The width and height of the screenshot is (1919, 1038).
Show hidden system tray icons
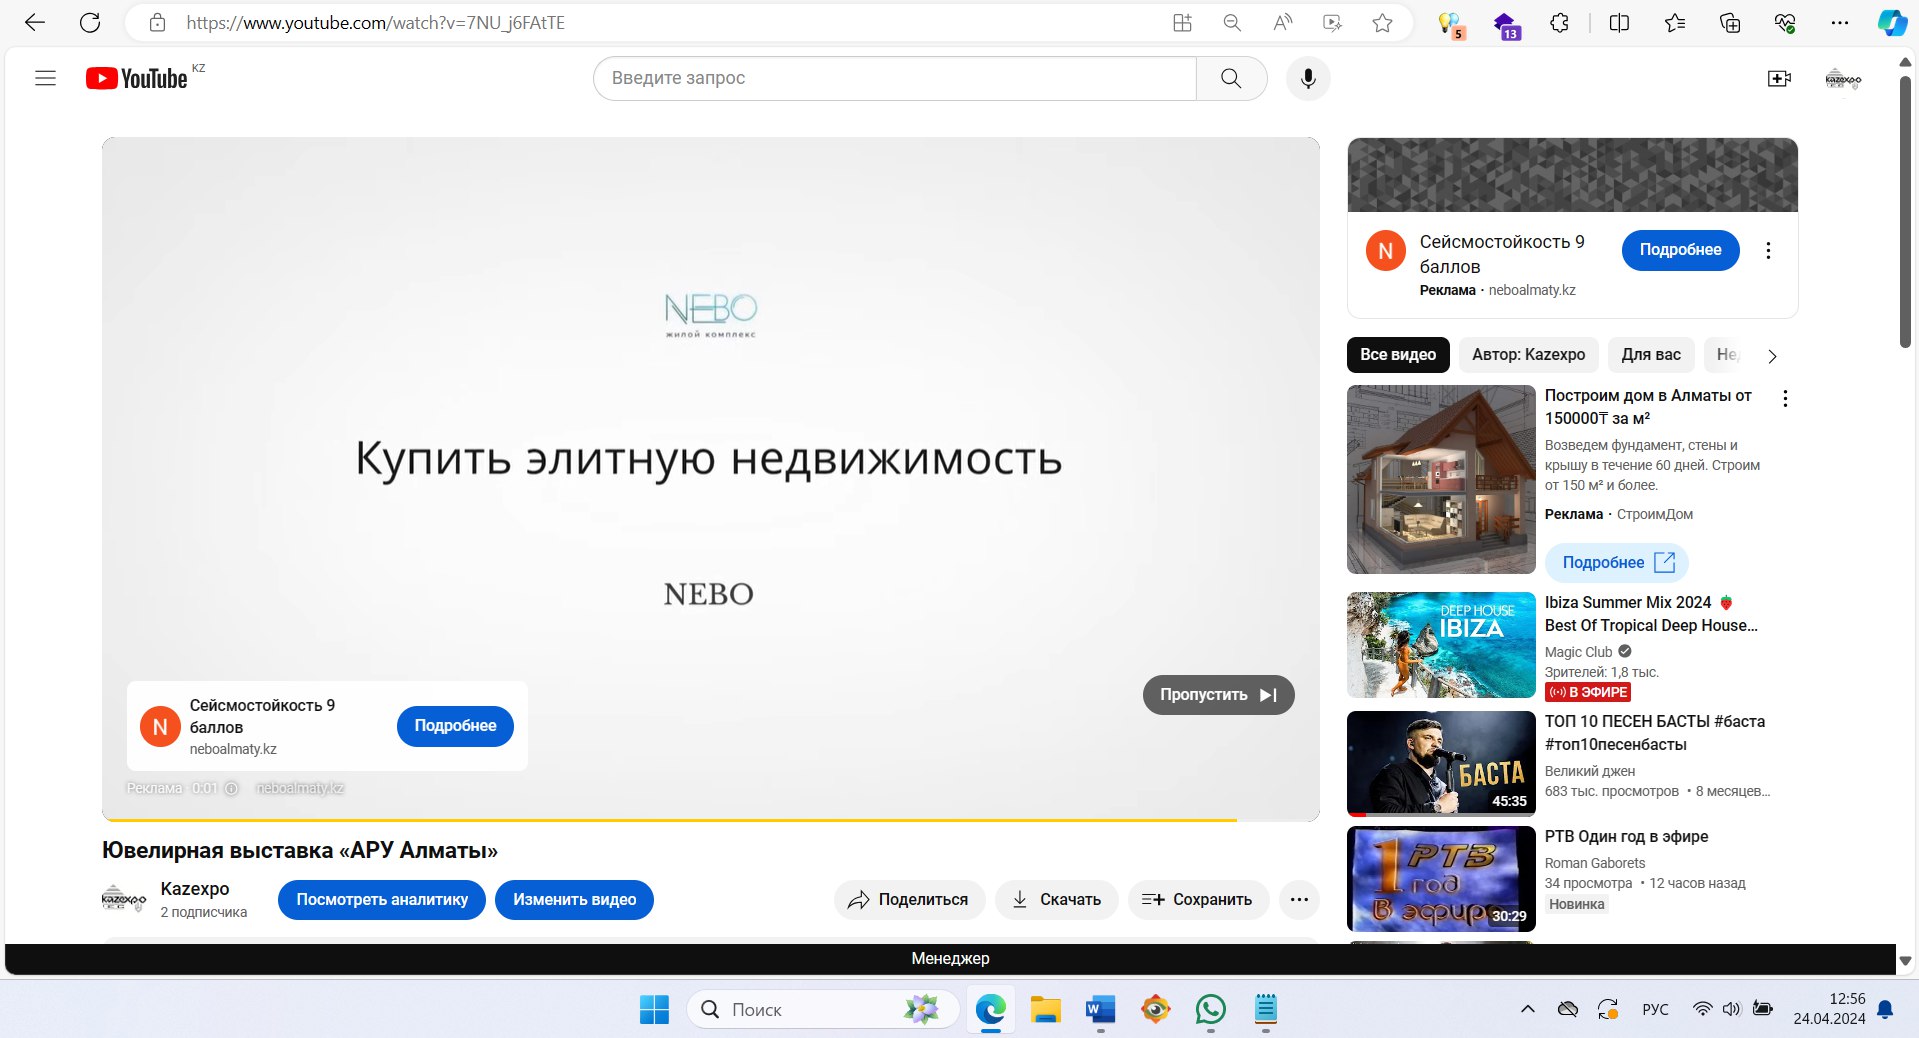tap(1527, 1009)
